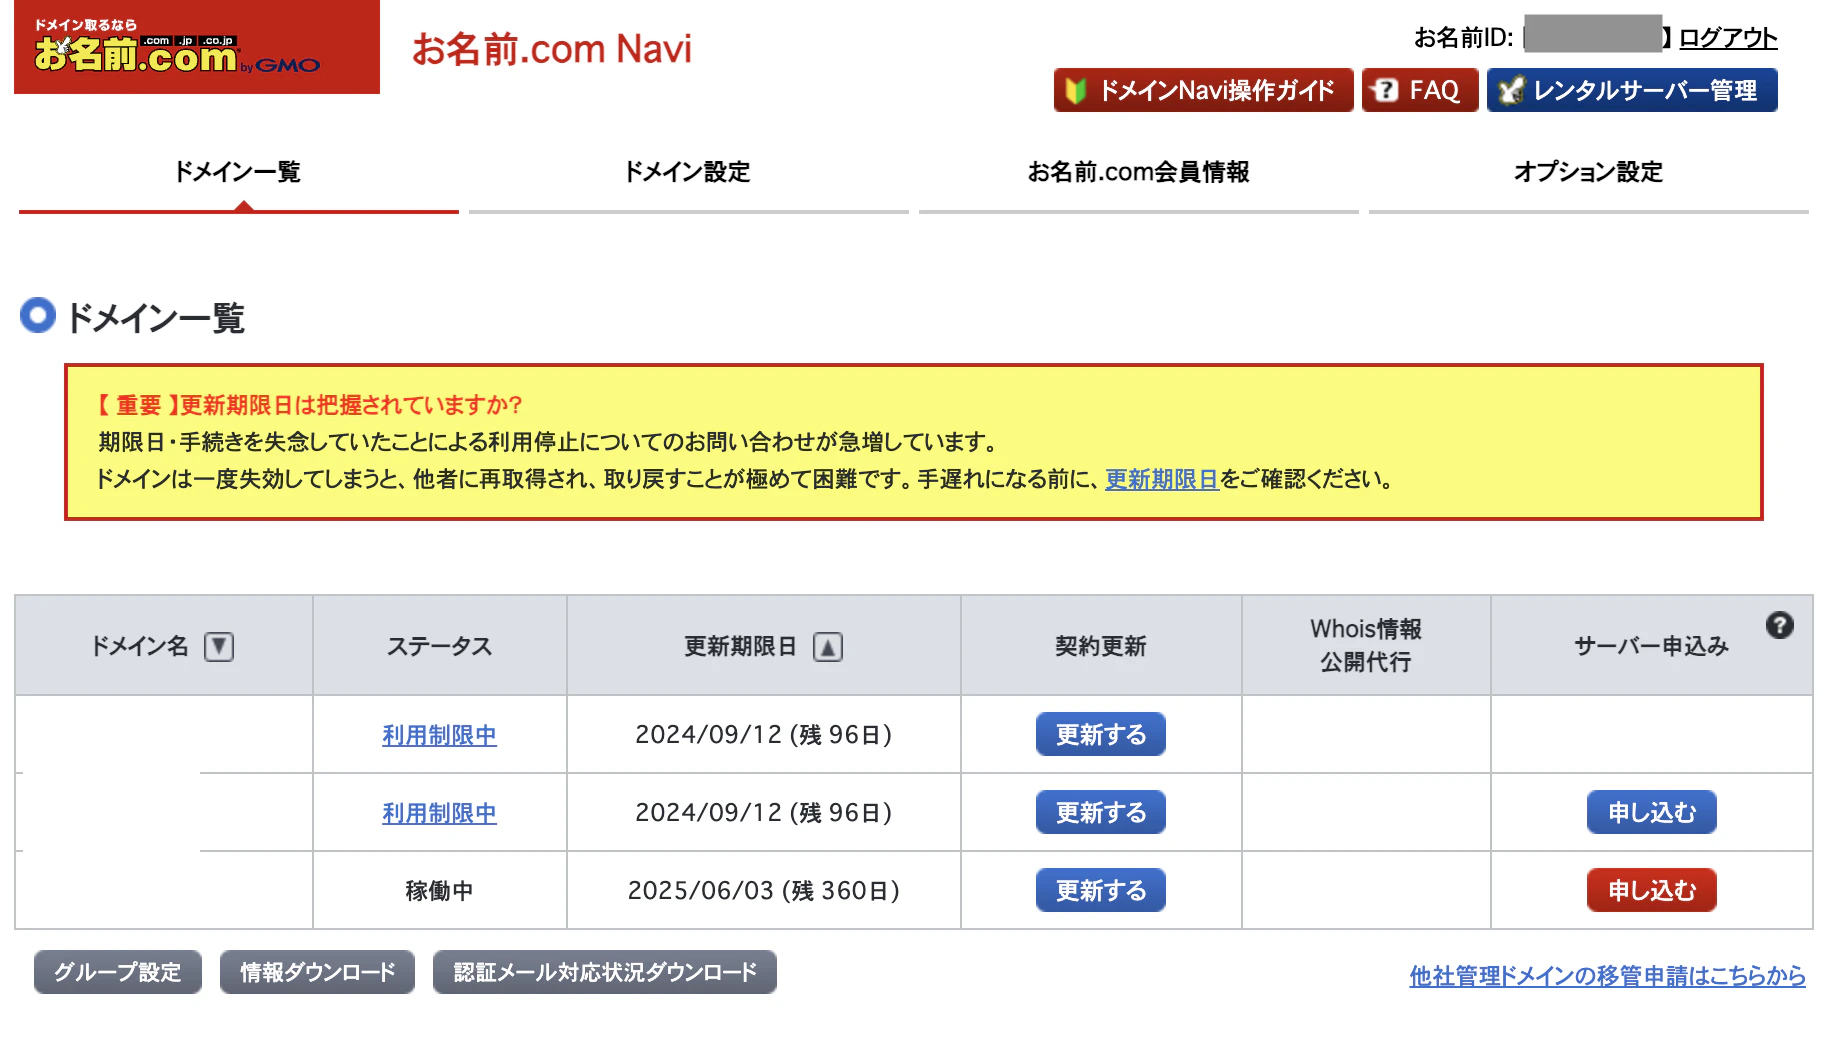
Task: Open レンタルサーバー管理 button
Action: tap(1632, 90)
